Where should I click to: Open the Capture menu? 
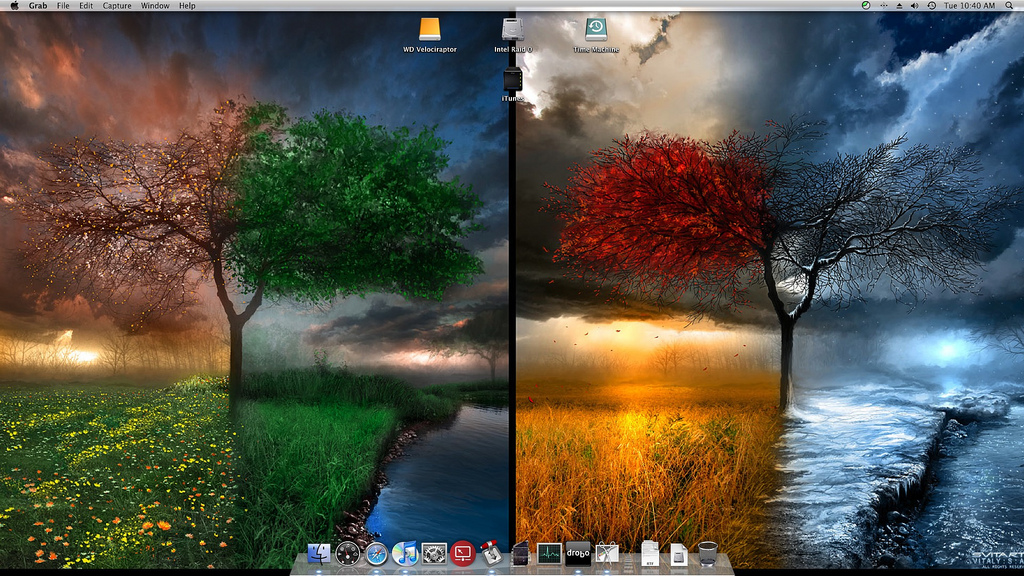[117, 5]
